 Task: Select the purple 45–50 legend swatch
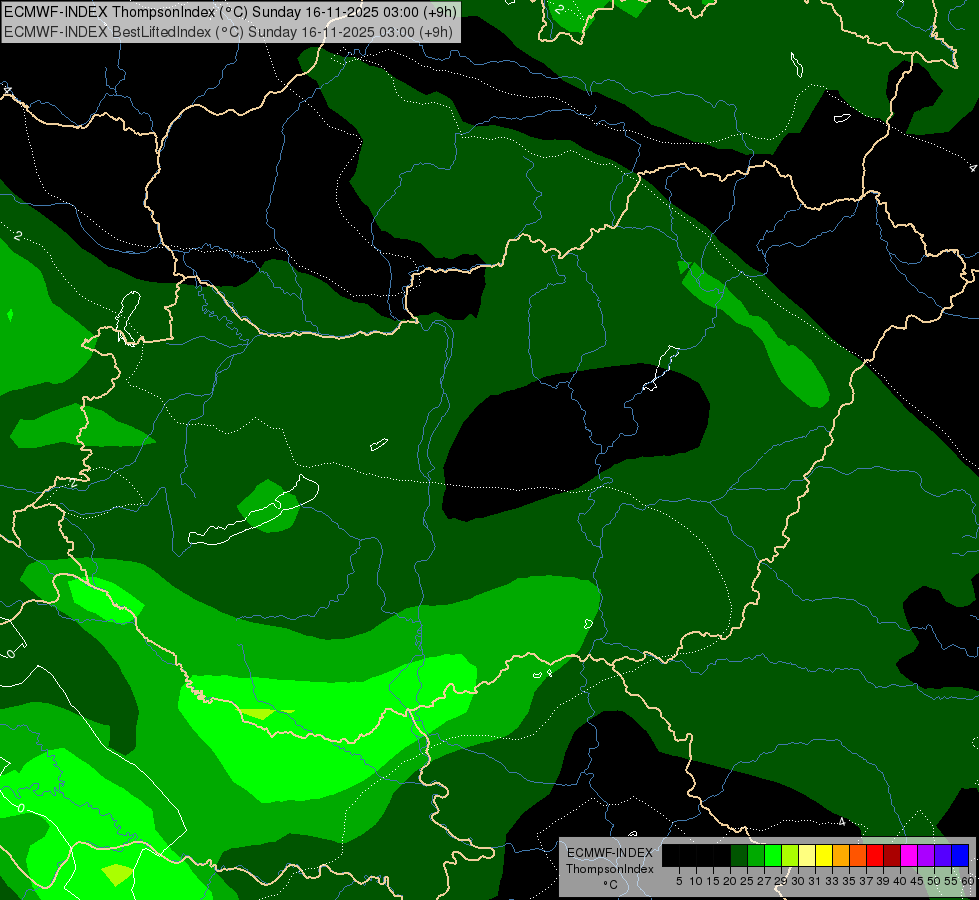(x=926, y=856)
